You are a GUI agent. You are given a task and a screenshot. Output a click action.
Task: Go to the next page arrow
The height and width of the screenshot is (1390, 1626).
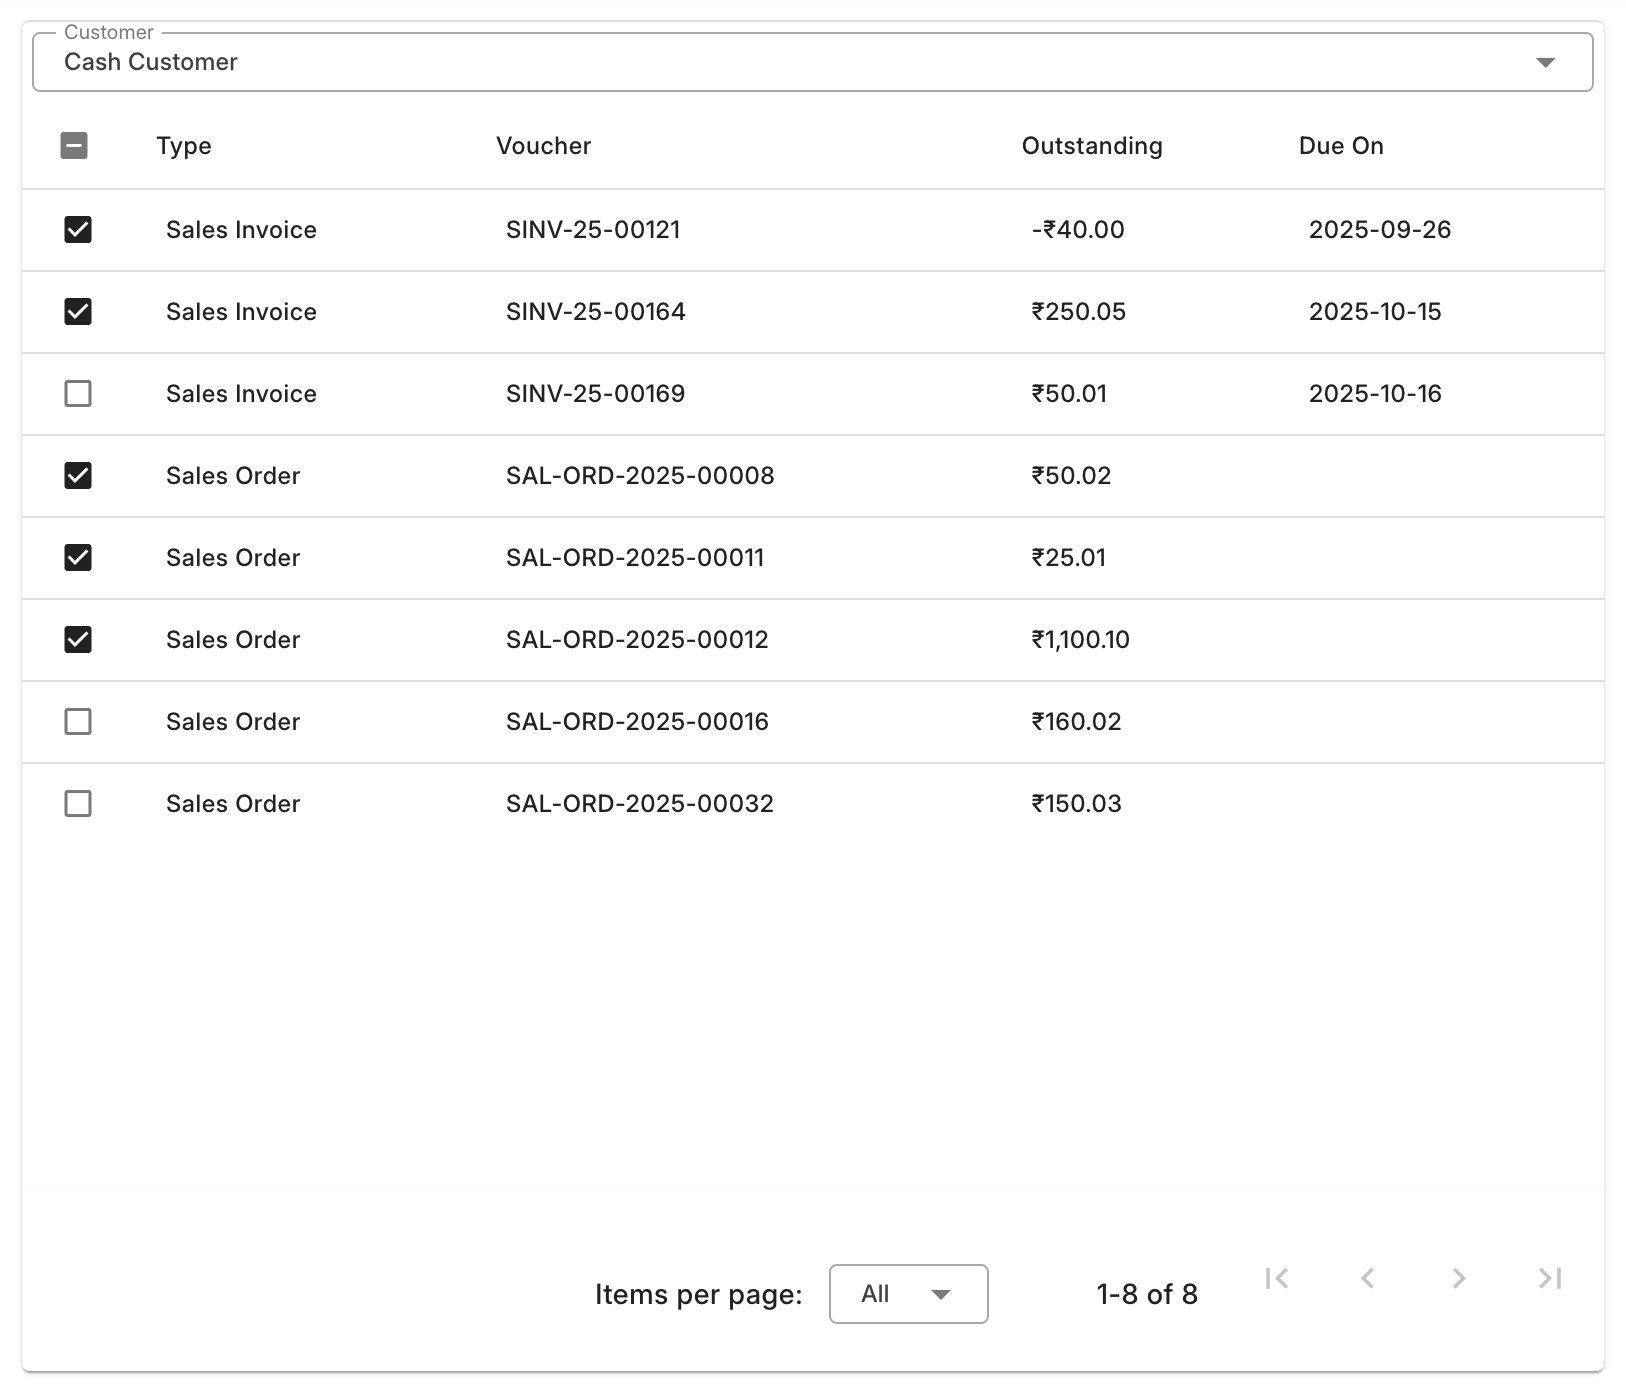click(x=1459, y=1278)
